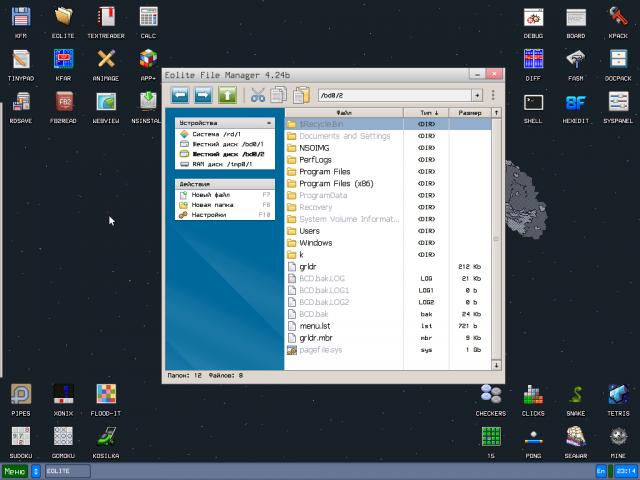Go up one directory level
The image size is (640, 480).
click(x=227, y=95)
